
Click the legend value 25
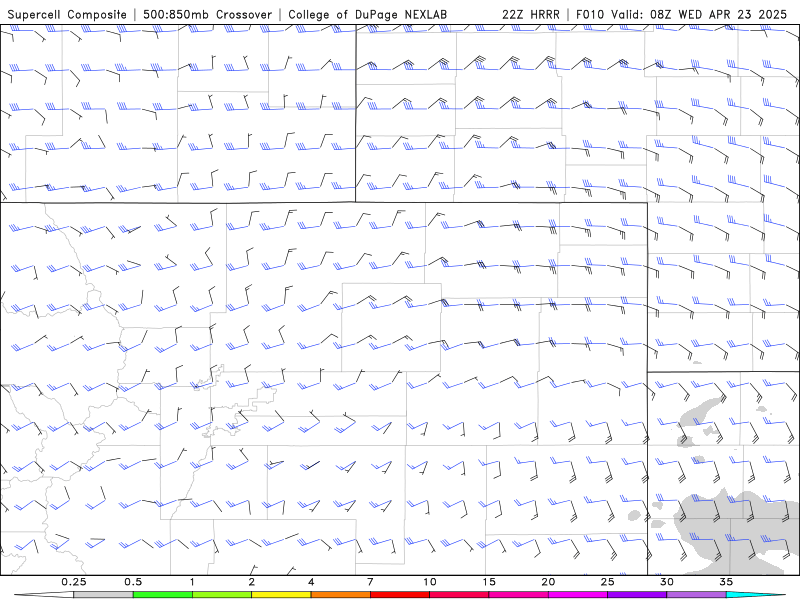pyautogui.click(x=607, y=582)
